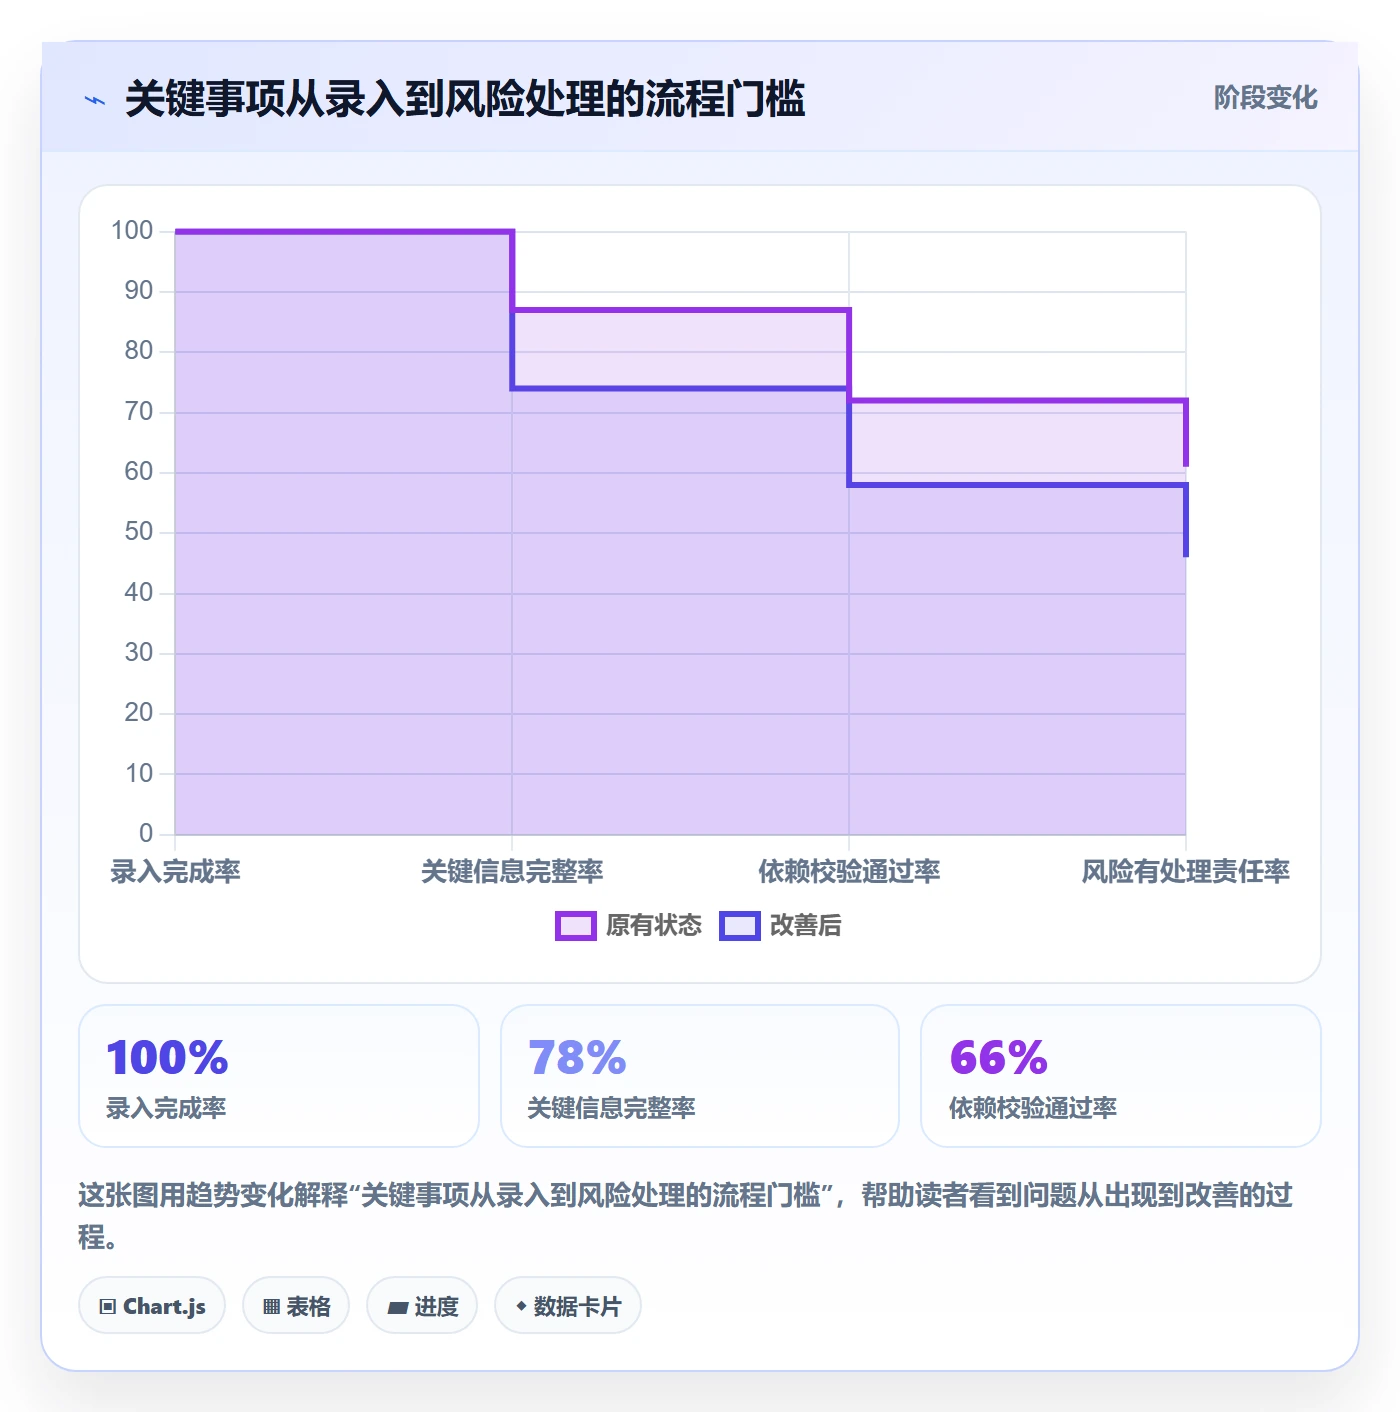1400x1412 pixels.
Task: Open the 66% 依赖校验通过率 card
Action: (1121, 1076)
